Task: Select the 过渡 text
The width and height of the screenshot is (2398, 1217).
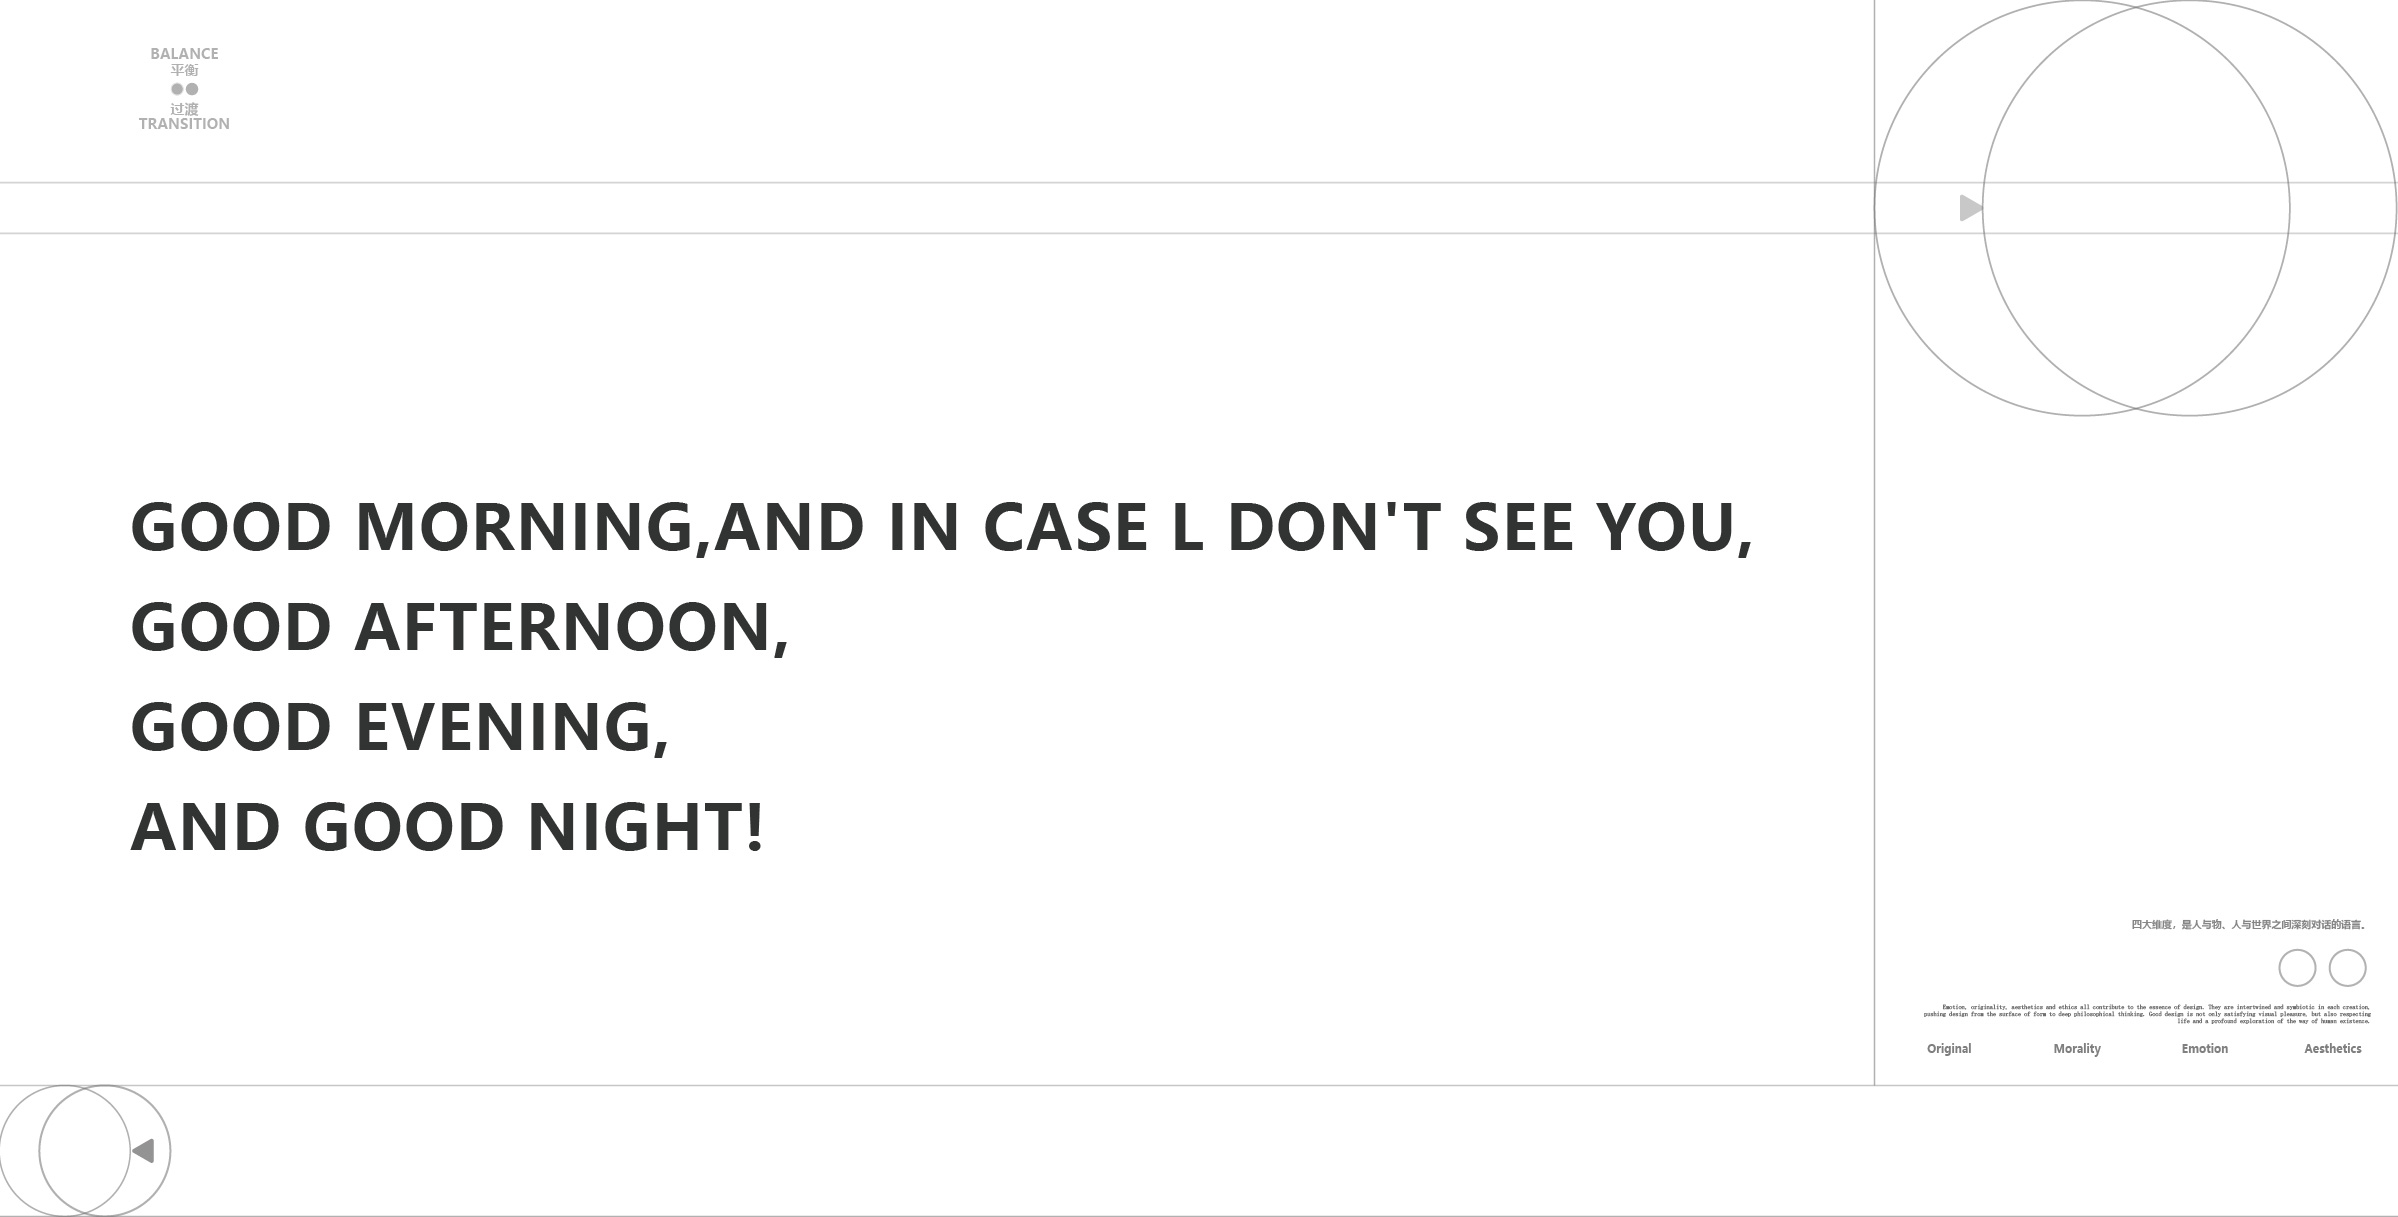Action: [184, 108]
